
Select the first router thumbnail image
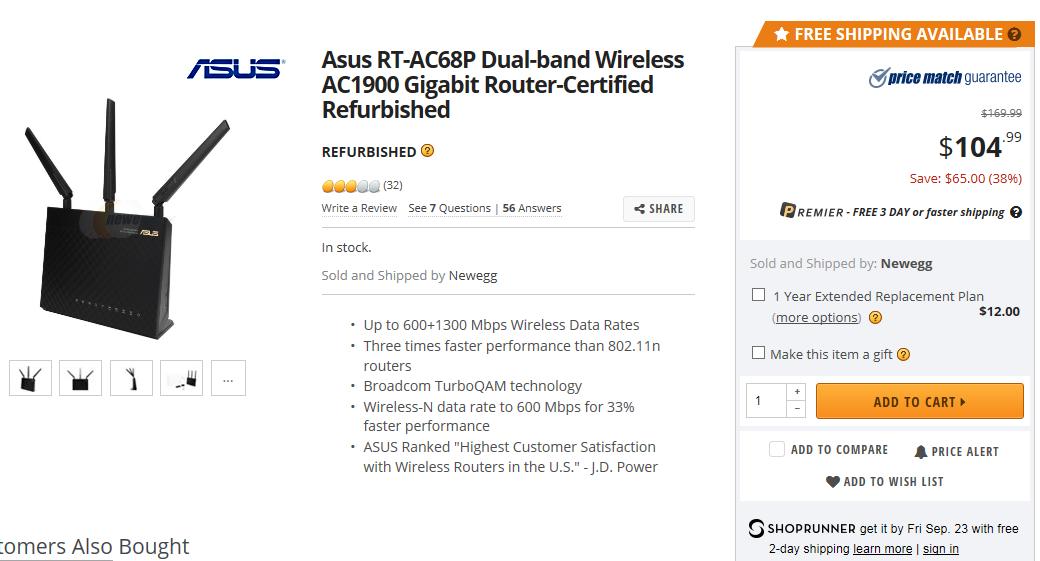click(31, 379)
